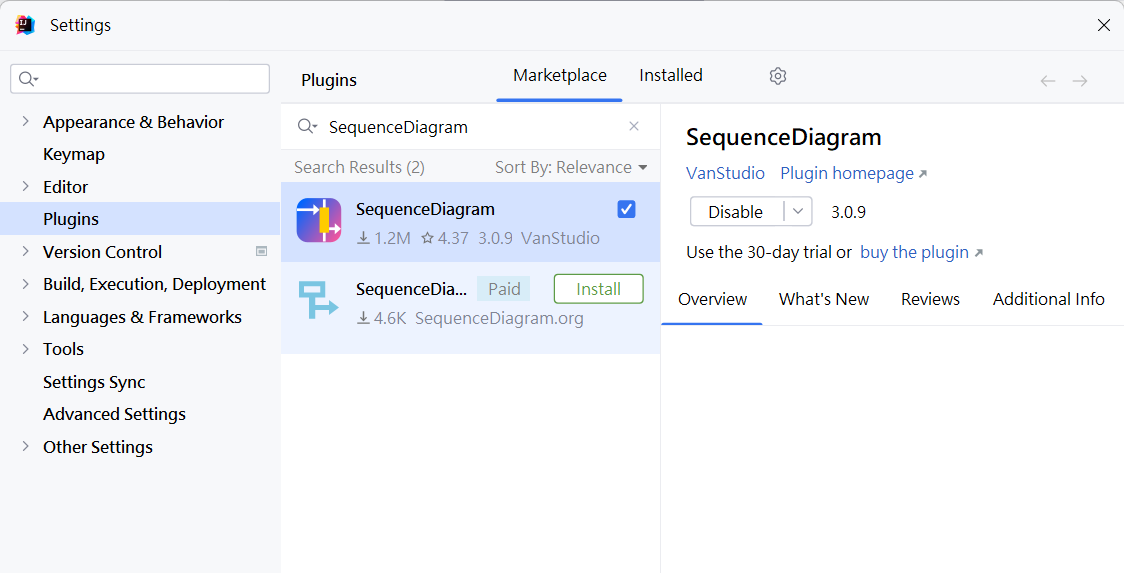Open the VanStudio vendor link
Image resolution: width=1124 pixels, height=573 pixels.
tap(725, 174)
